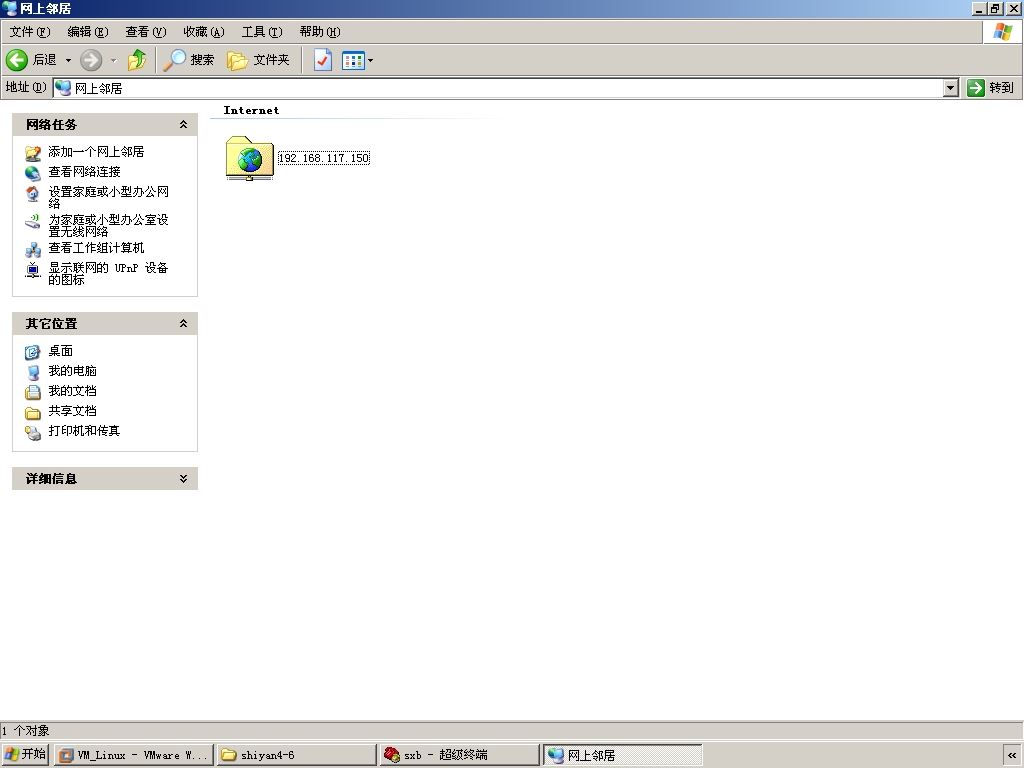
Task: Open 设置家庭或小型办公网络 link
Action: 108,197
